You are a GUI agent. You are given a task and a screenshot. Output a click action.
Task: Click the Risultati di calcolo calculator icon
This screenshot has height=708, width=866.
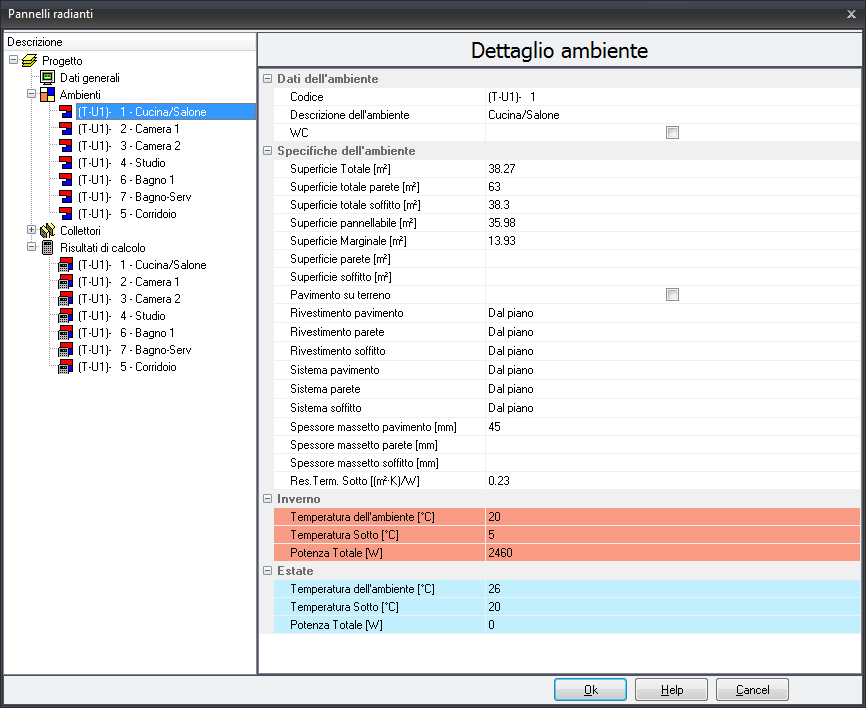[47, 248]
